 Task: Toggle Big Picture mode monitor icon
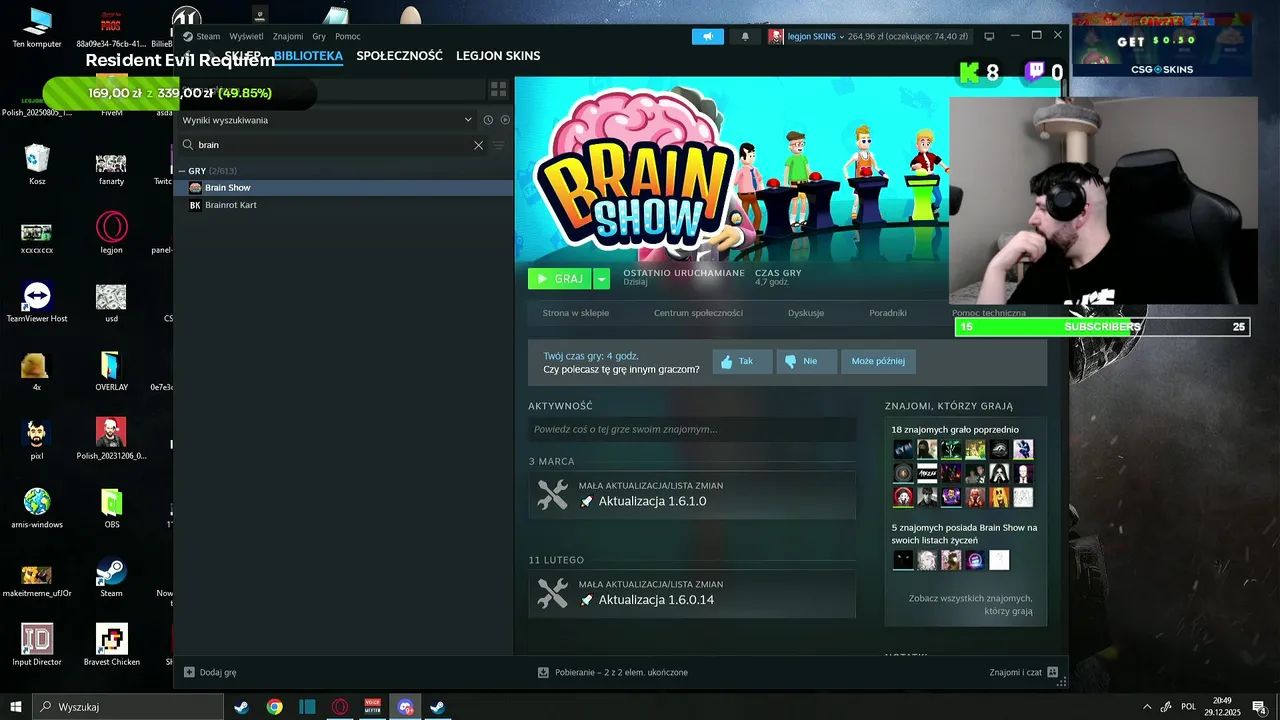[989, 36]
